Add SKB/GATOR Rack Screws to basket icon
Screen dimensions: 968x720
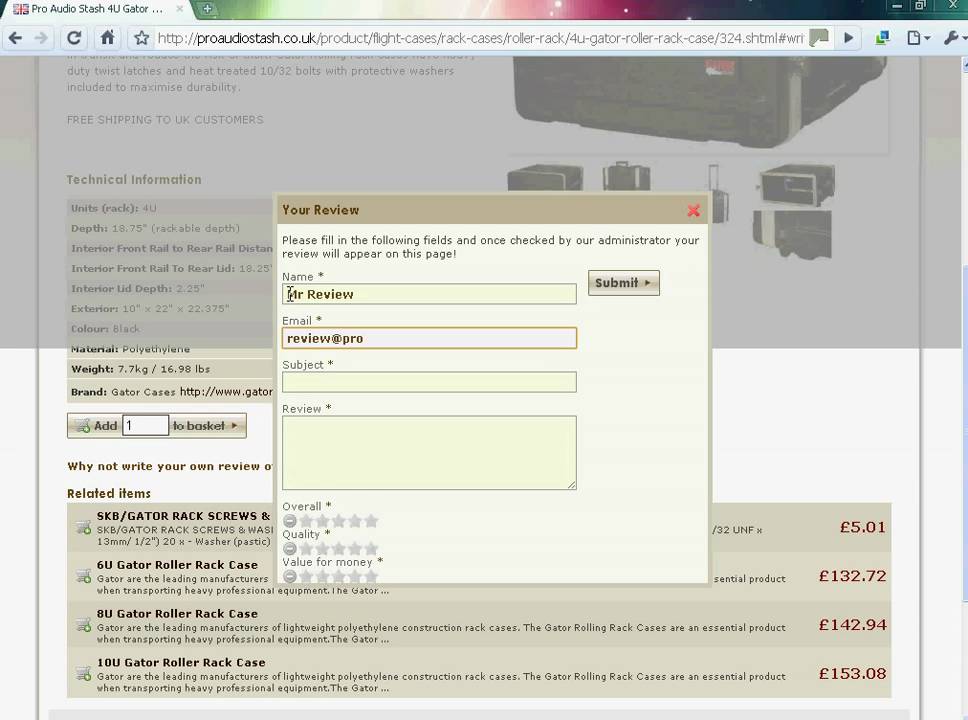coord(83,527)
